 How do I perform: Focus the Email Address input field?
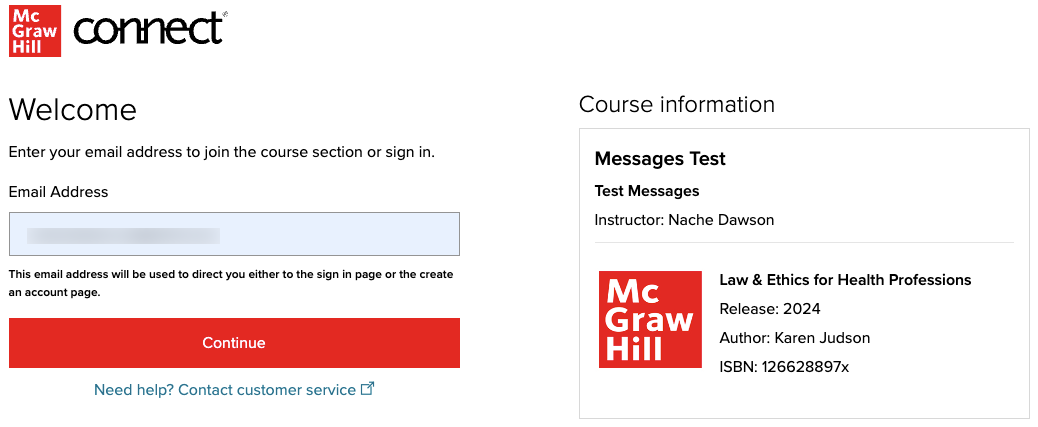tap(234, 234)
